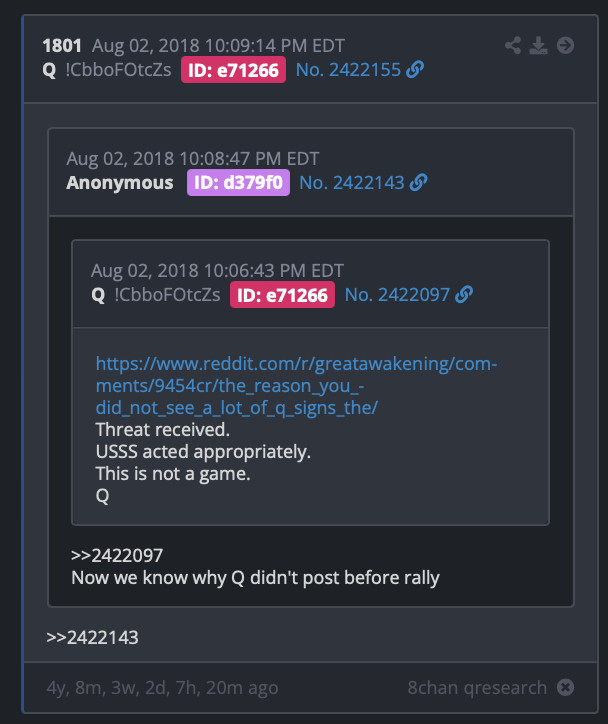Open post No. 2422155 link

click(x=348, y=70)
